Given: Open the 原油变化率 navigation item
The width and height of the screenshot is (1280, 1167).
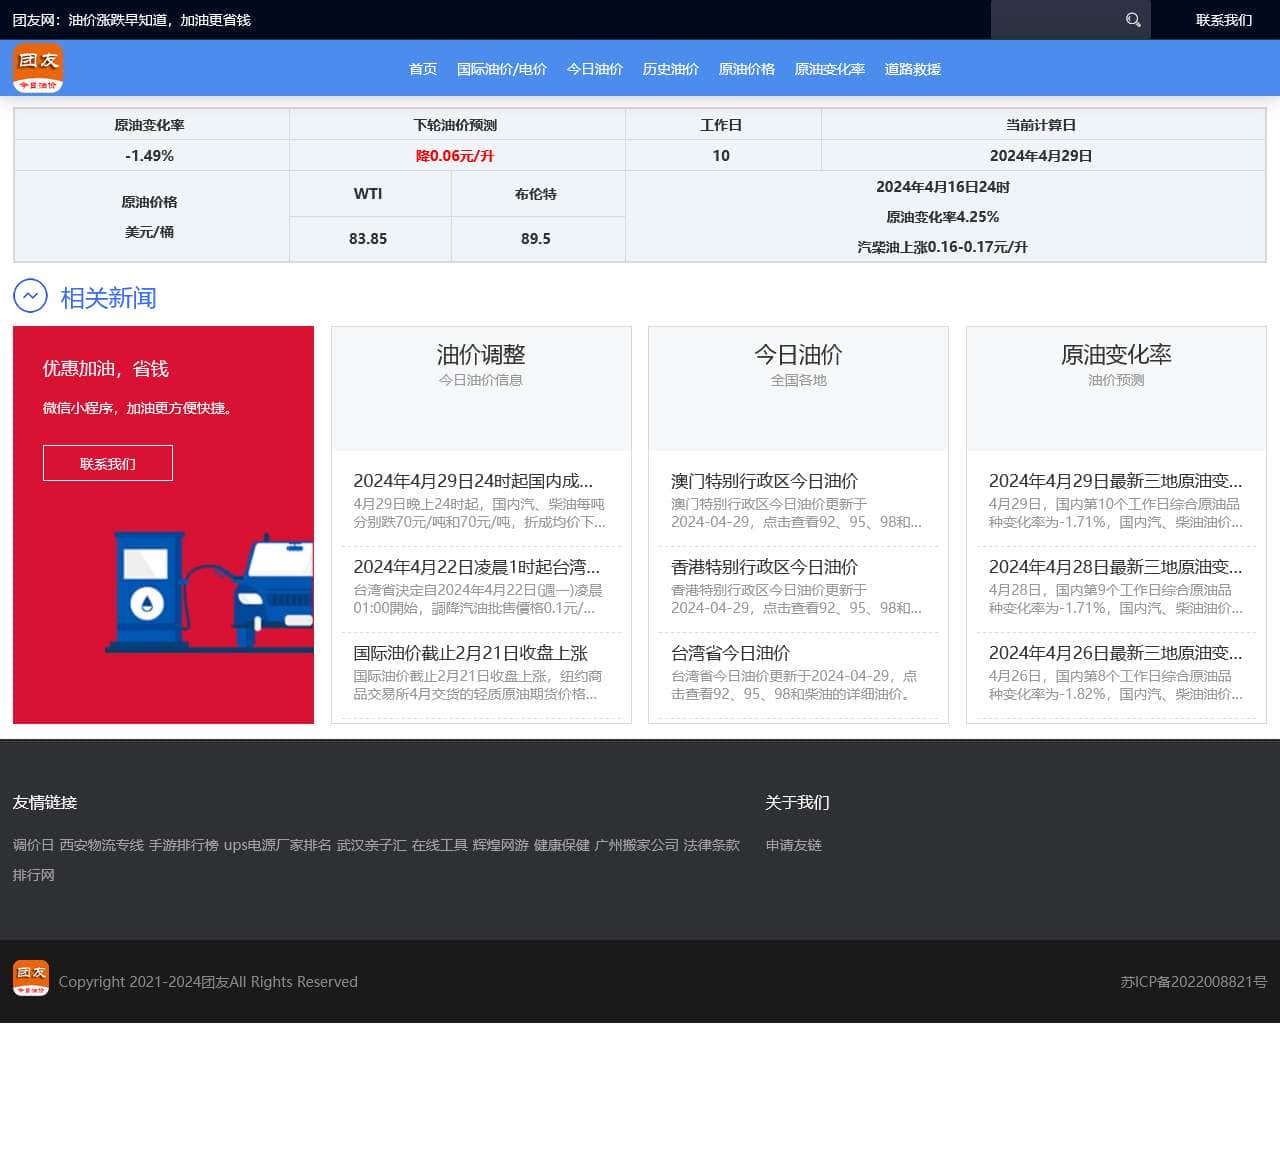Looking at the screenshot, I should point(829,69).
